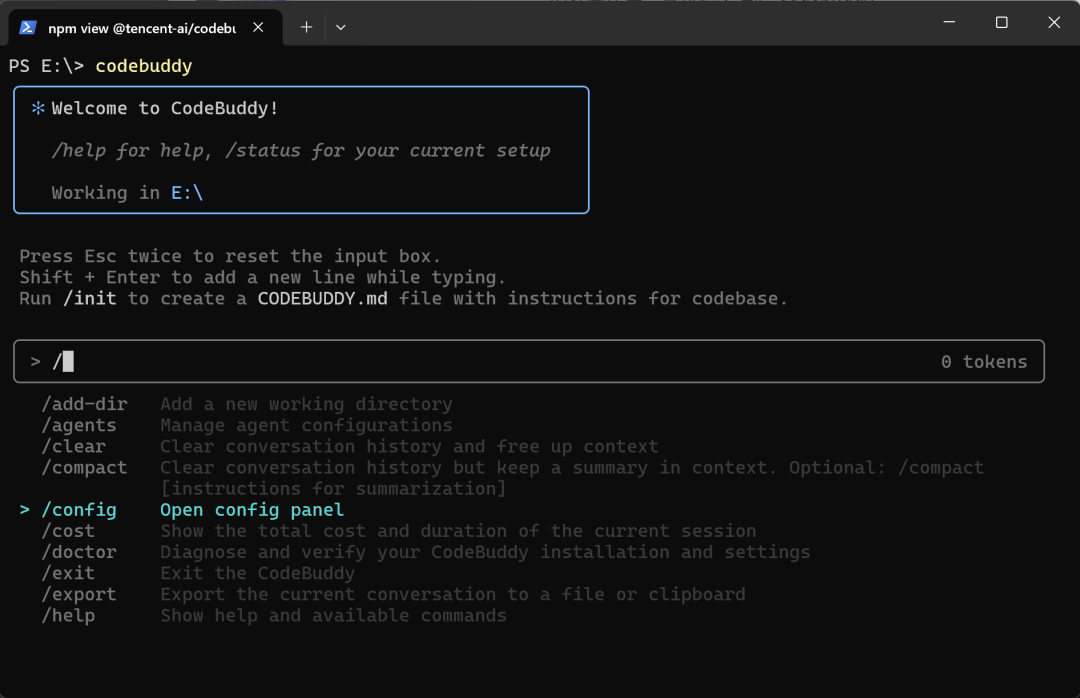Select the /doctor command
Image resolution: width=1080 pixels, height=698 pixels.
[78, 552]
